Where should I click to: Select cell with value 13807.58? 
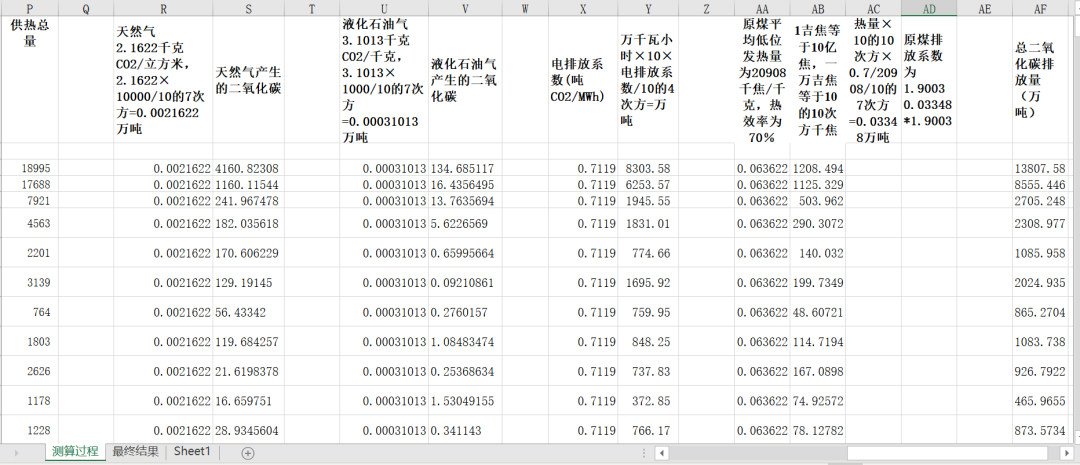point(1040,168)
